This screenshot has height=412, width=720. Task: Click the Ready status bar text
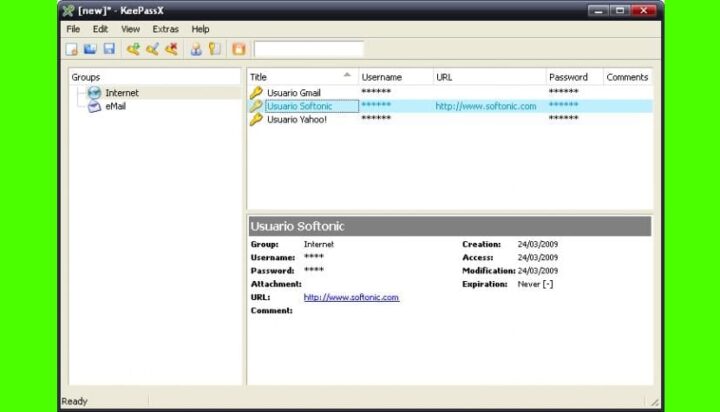click(x=74, y=401)
